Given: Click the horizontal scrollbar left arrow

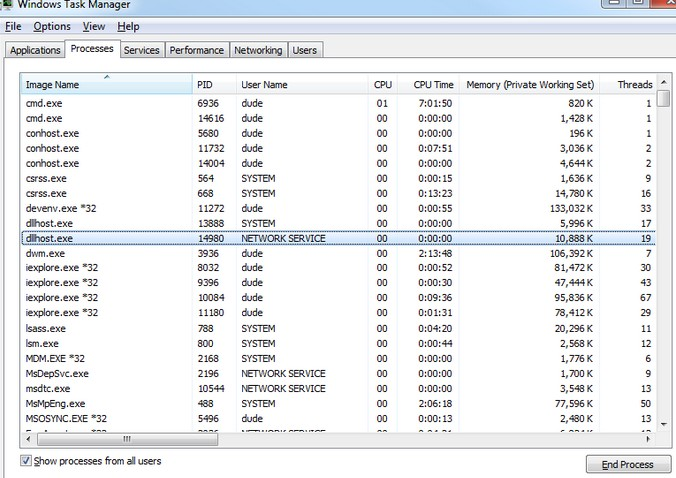Looking at the screenshot, I should pos(28,439).
